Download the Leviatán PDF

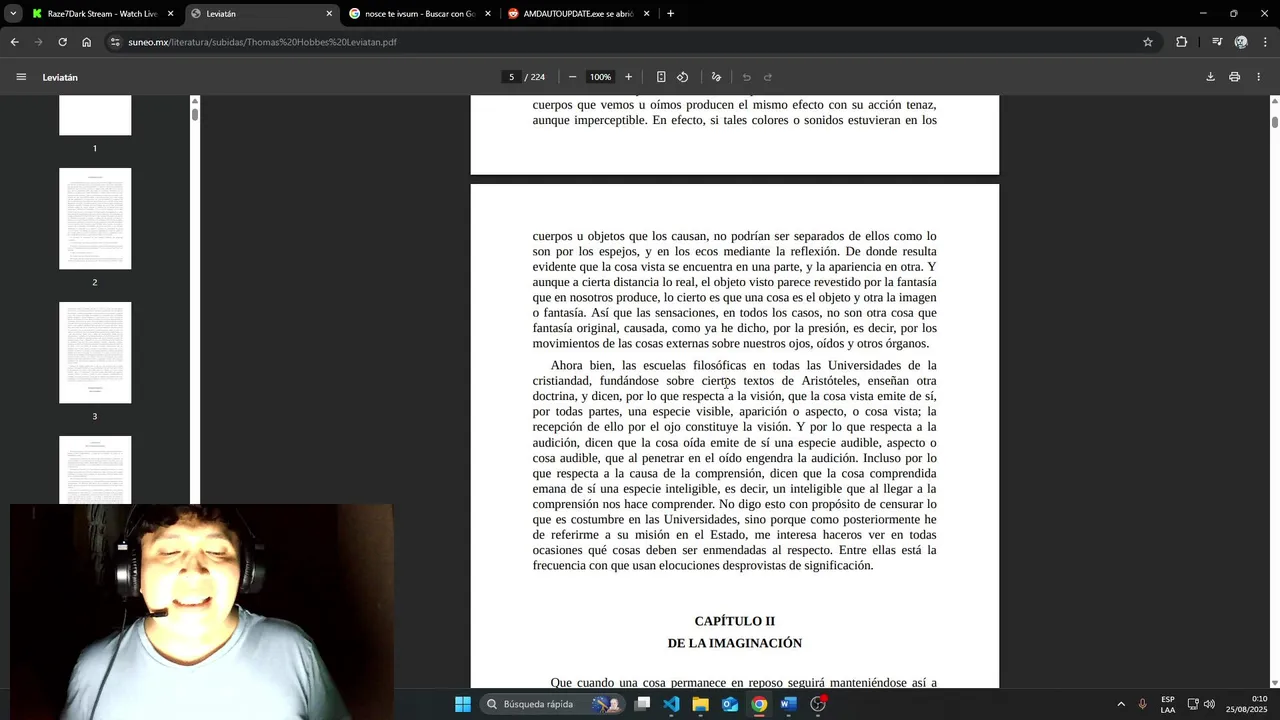click(1210, 77)
